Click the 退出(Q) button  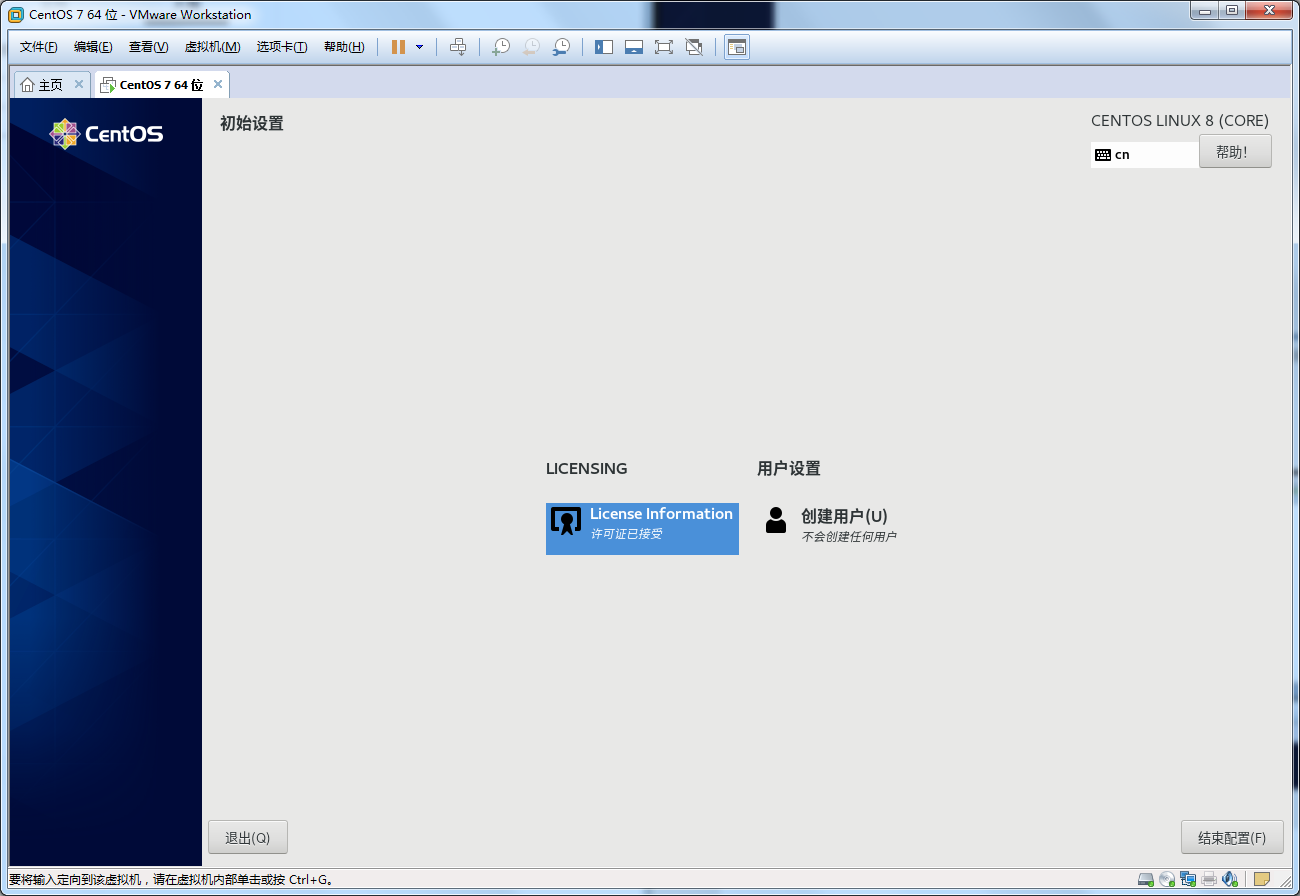[x=248, y=838]
